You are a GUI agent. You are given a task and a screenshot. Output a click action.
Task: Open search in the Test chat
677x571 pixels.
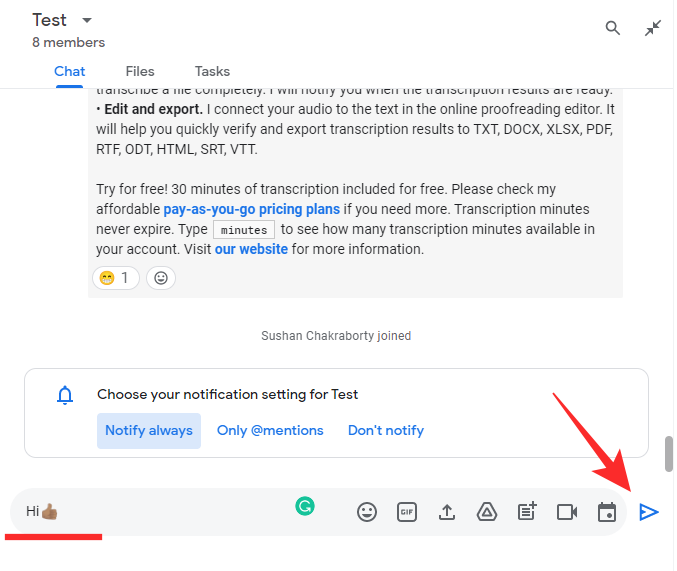coord(612,28)
